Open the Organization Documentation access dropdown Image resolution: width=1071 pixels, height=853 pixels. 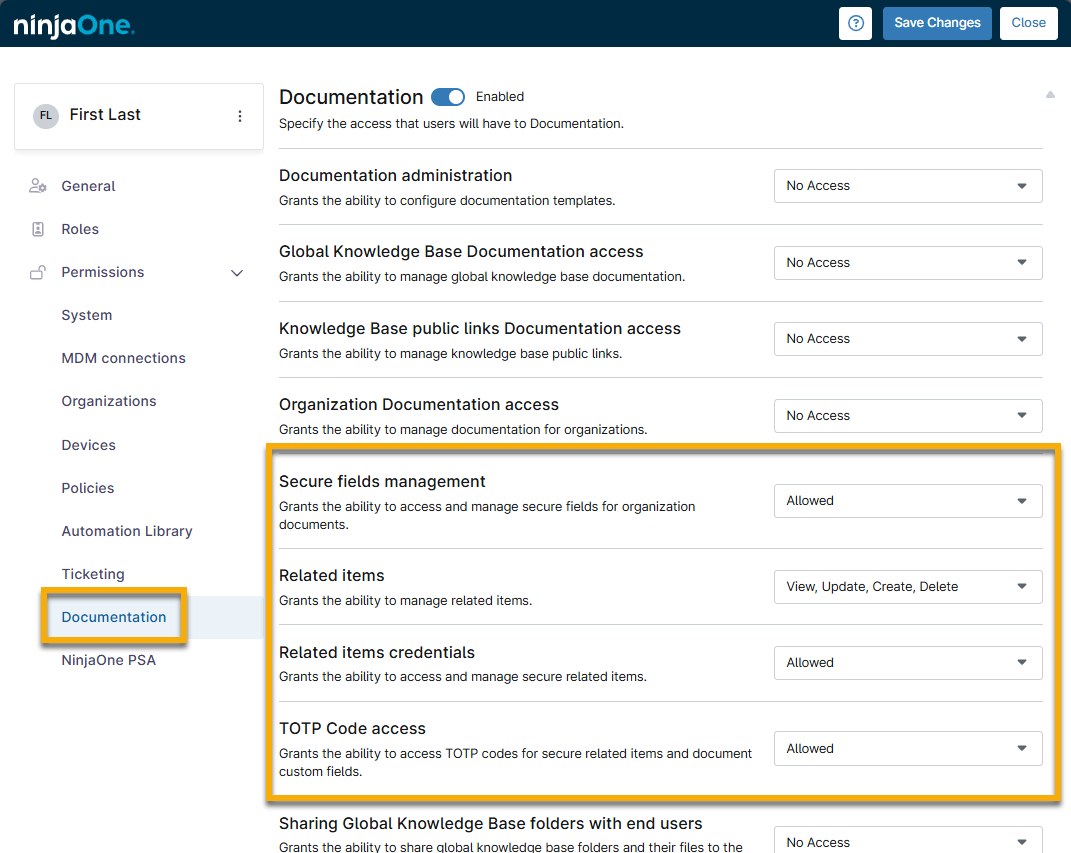pos(907,416)
